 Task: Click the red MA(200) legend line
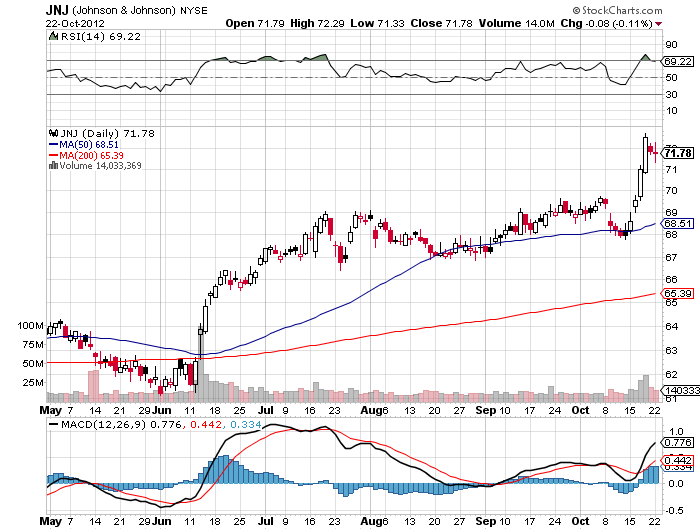[53, 154]
